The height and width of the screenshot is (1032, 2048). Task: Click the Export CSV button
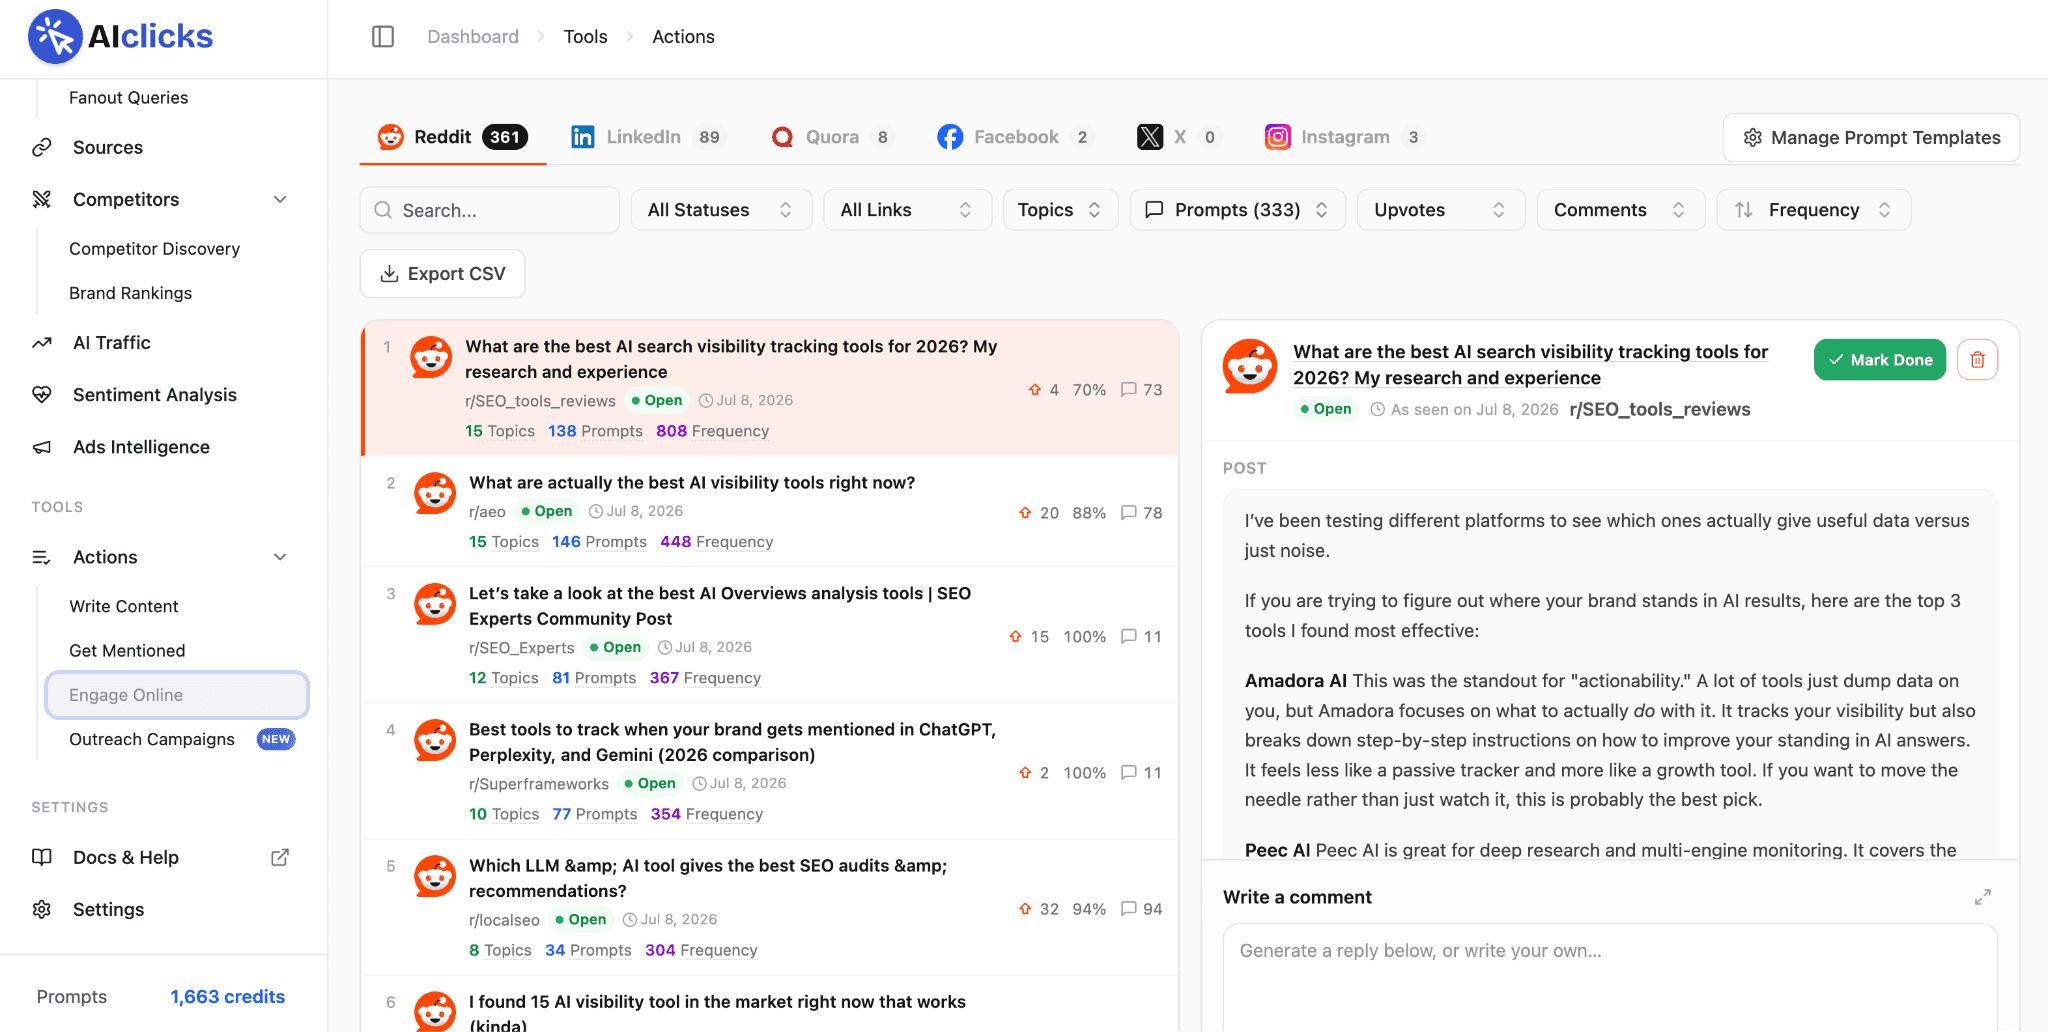click(x=442, y=274)
